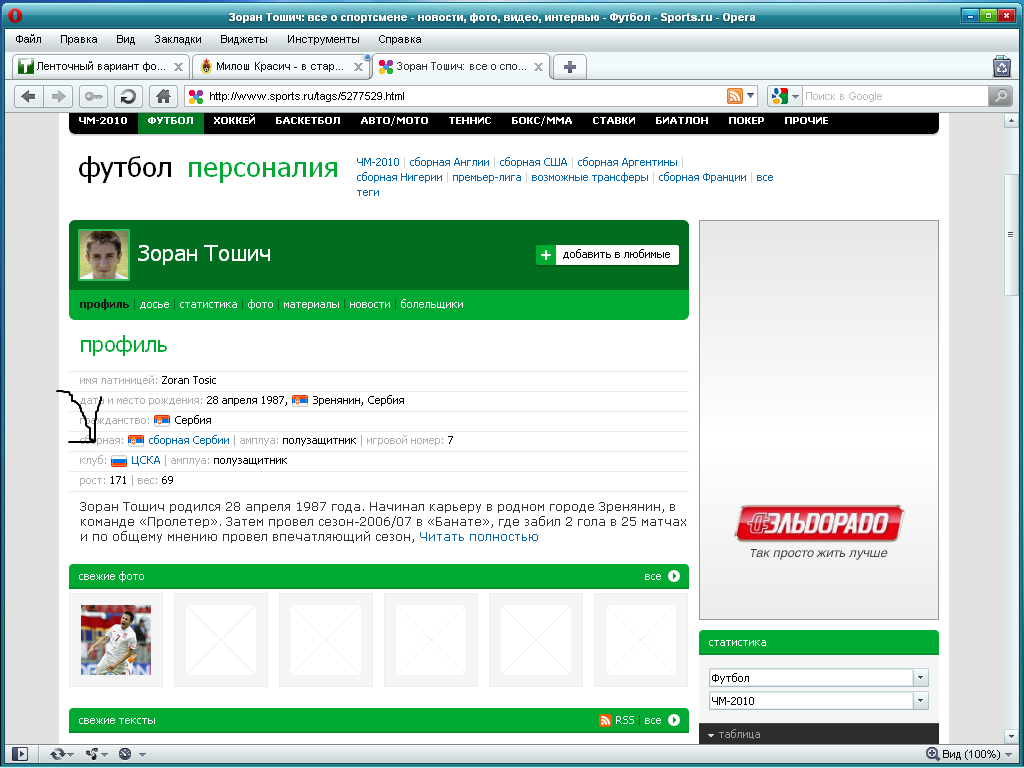Open the Читать полностью link
The image size is (1024, 768).
(478, 537)
